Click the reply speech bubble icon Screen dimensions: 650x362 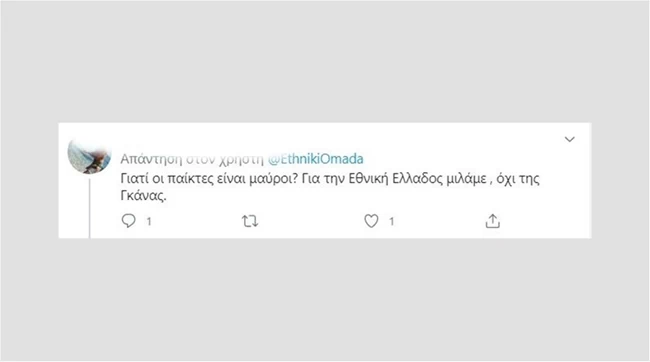click(x=129, y=221)
